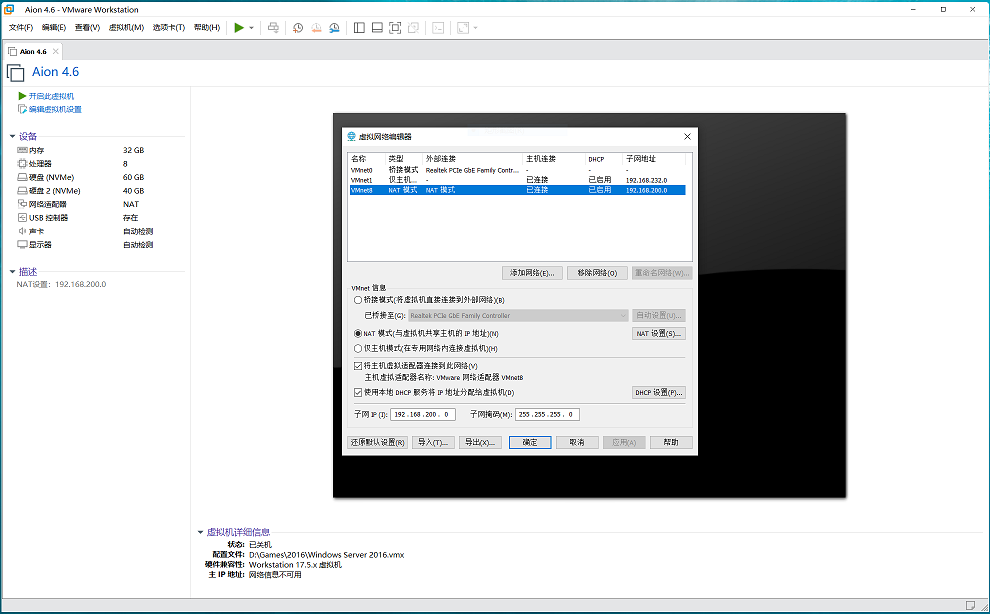Collapse the 设备 devices section
990x614 pixels.
pyautogui.click(x=12, y=136)
